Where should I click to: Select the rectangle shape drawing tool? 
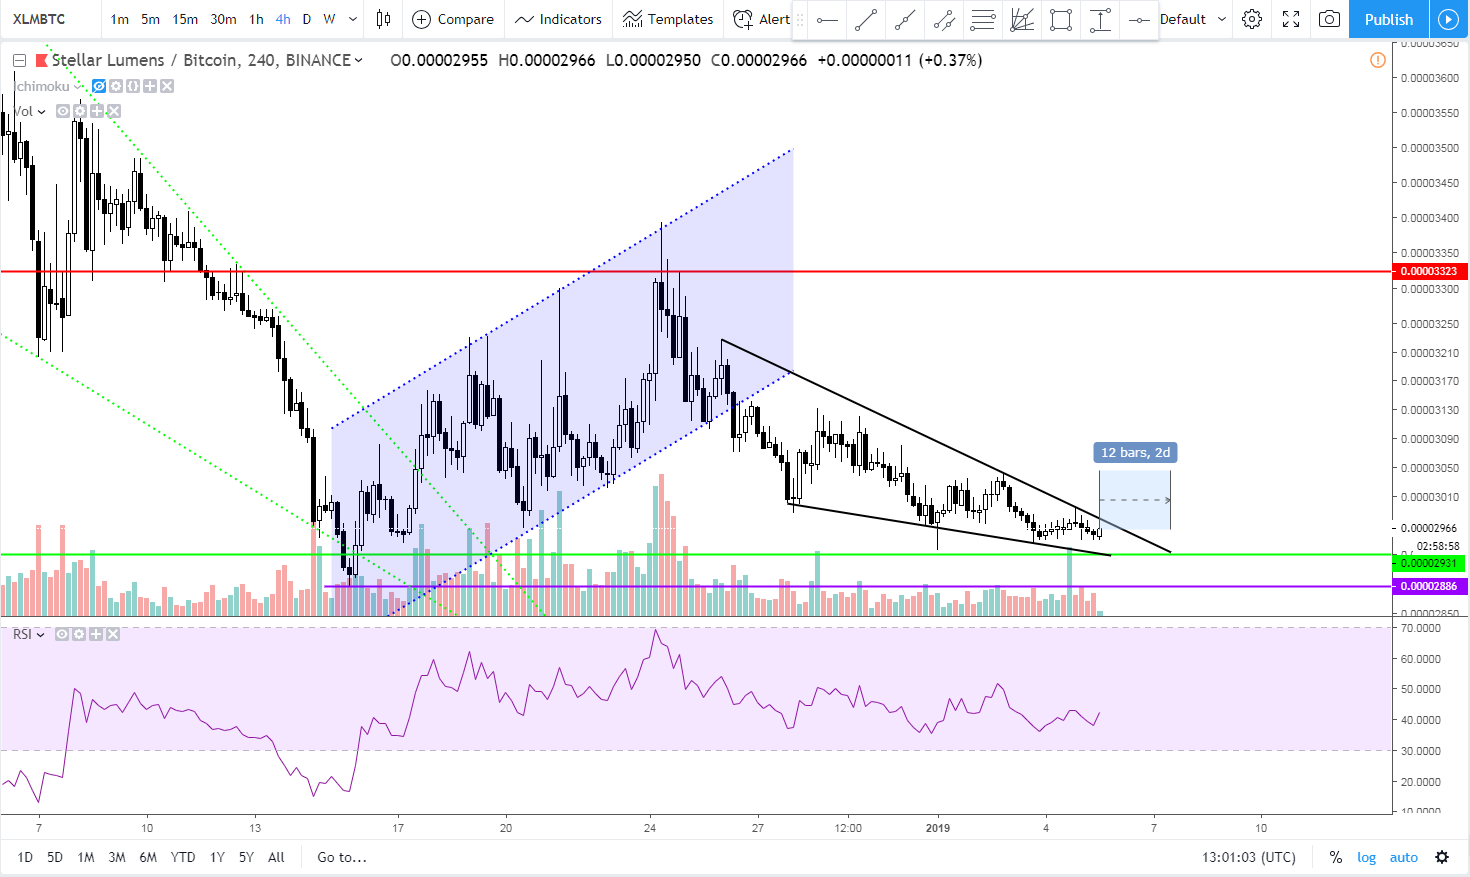pyautogui.click(x=1061, y=19)
